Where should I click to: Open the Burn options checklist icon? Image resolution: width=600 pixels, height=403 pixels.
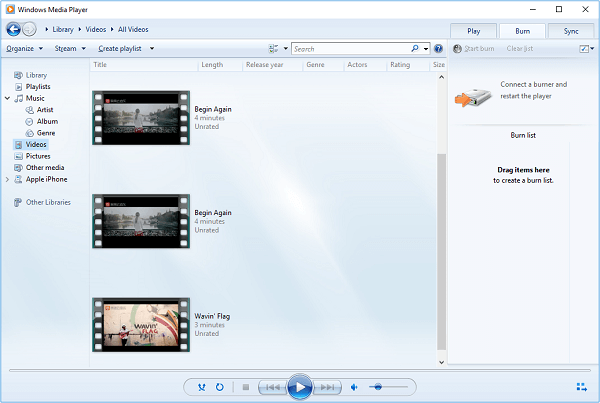pyautogui.click(x=584, y=49)
